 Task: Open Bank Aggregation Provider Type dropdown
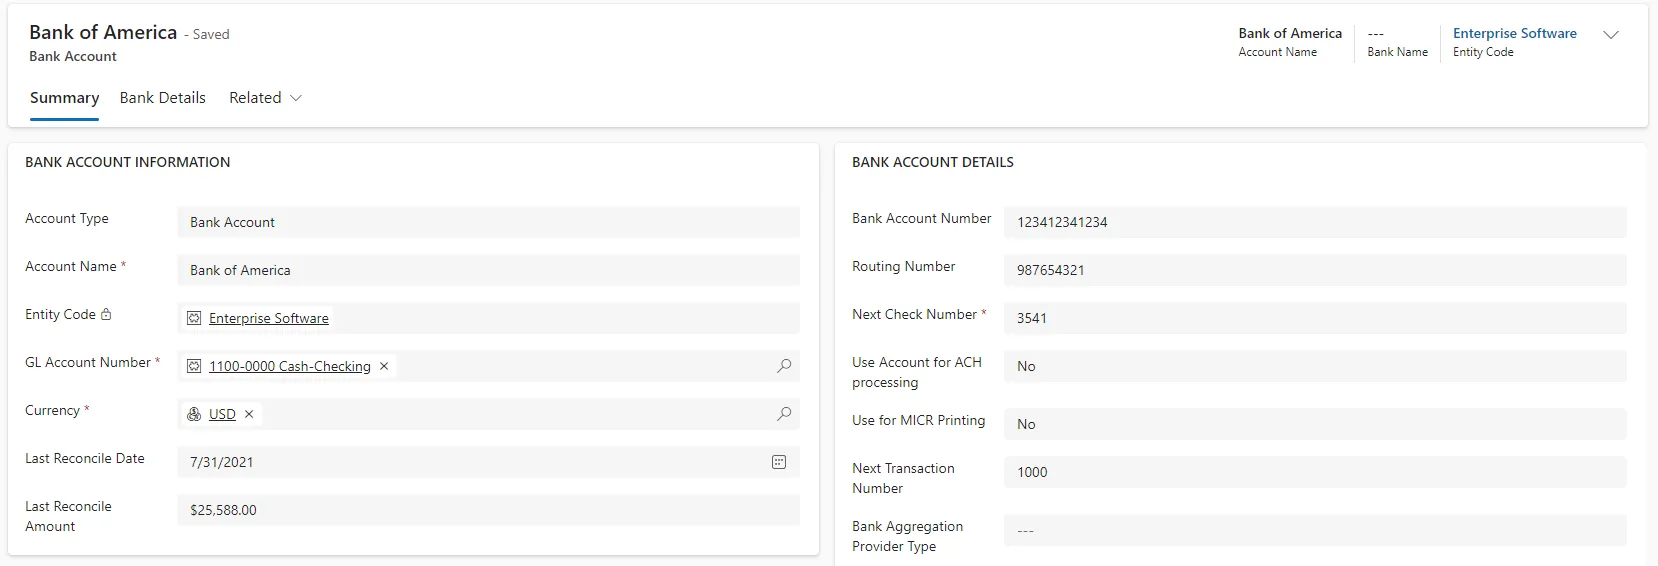[x=1315, y=530]
